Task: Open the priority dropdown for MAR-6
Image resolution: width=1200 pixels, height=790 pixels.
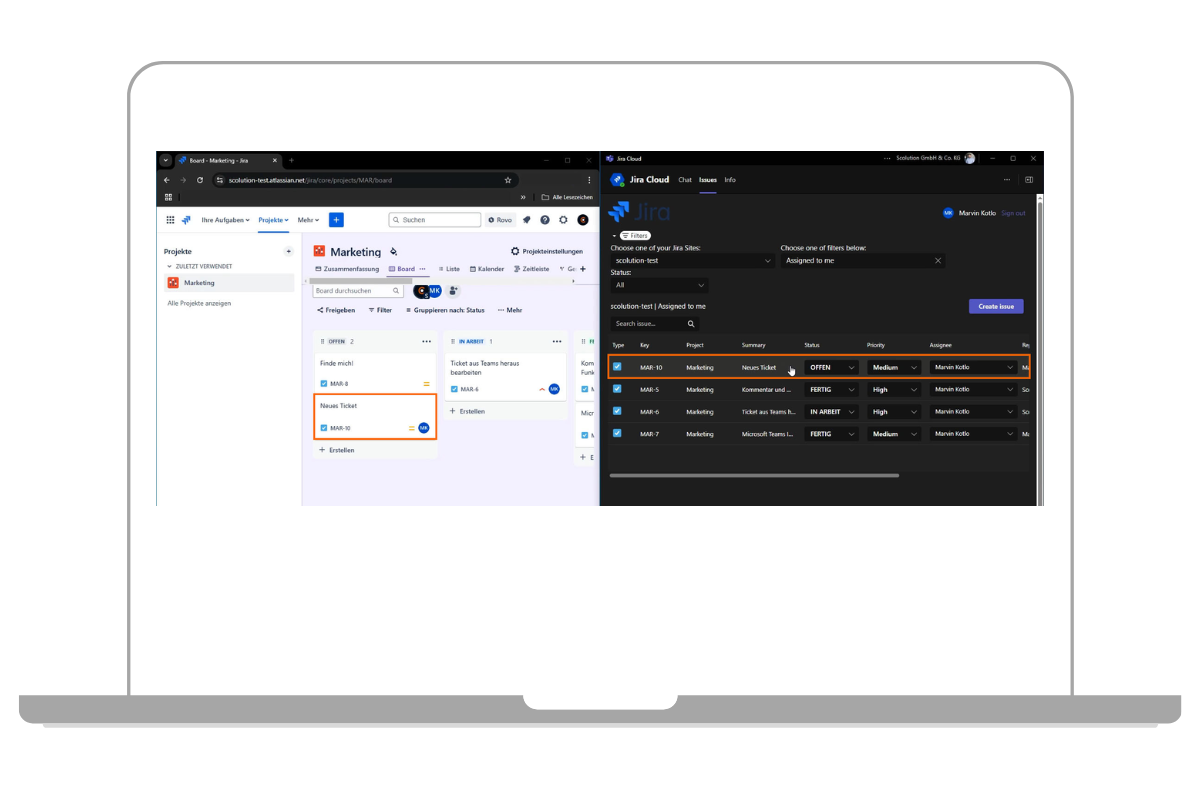Action: (893, 412)
